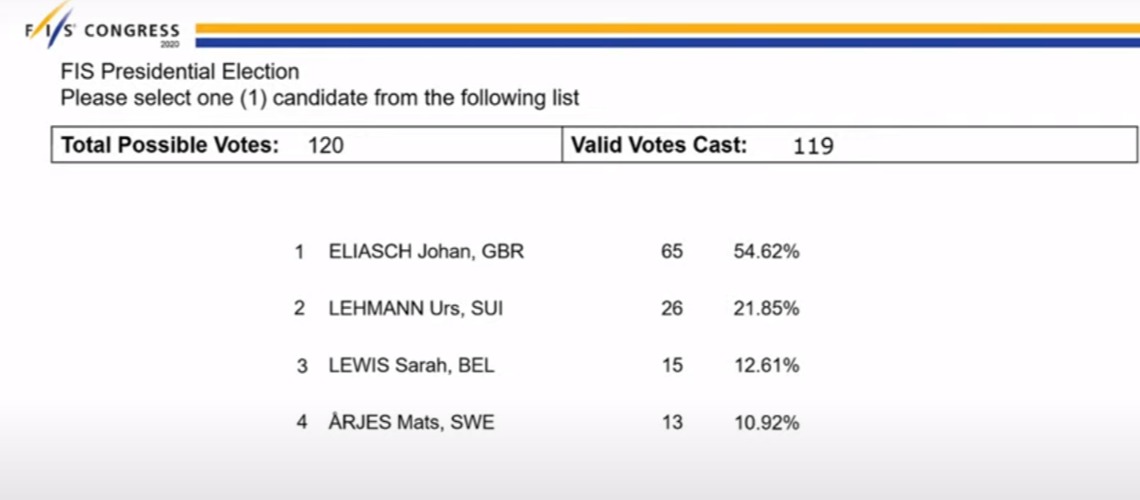Image resolution: width=1140 pixels, height=500 pixels.
Task: Click the 119 valid votes value
Action: (x=814, y=147)
